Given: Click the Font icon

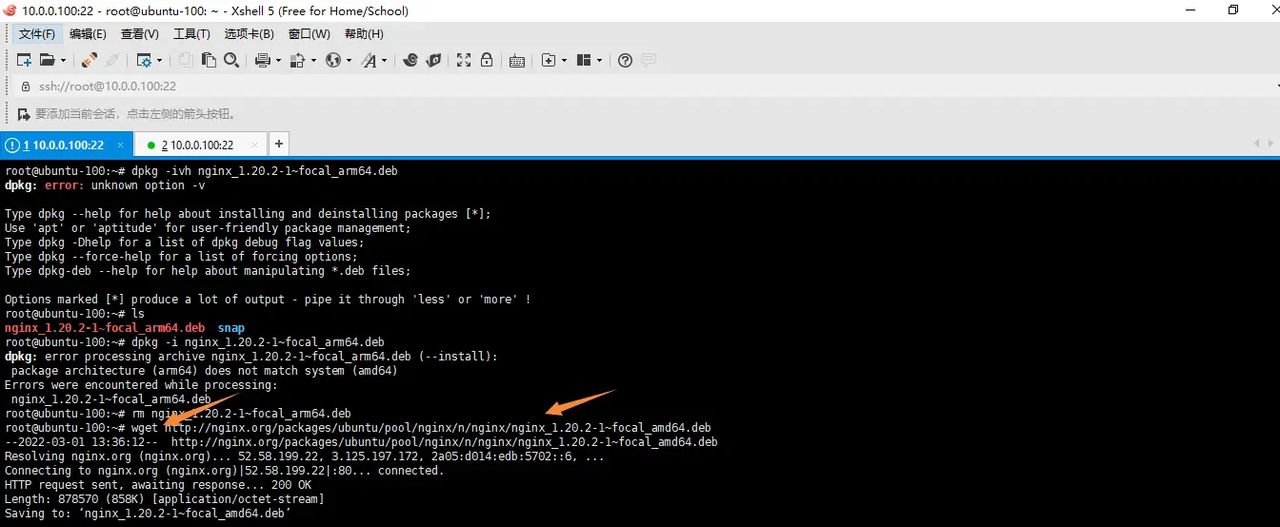Looking at the screenshot, I should pyautogui.click(x=370, y=60).
